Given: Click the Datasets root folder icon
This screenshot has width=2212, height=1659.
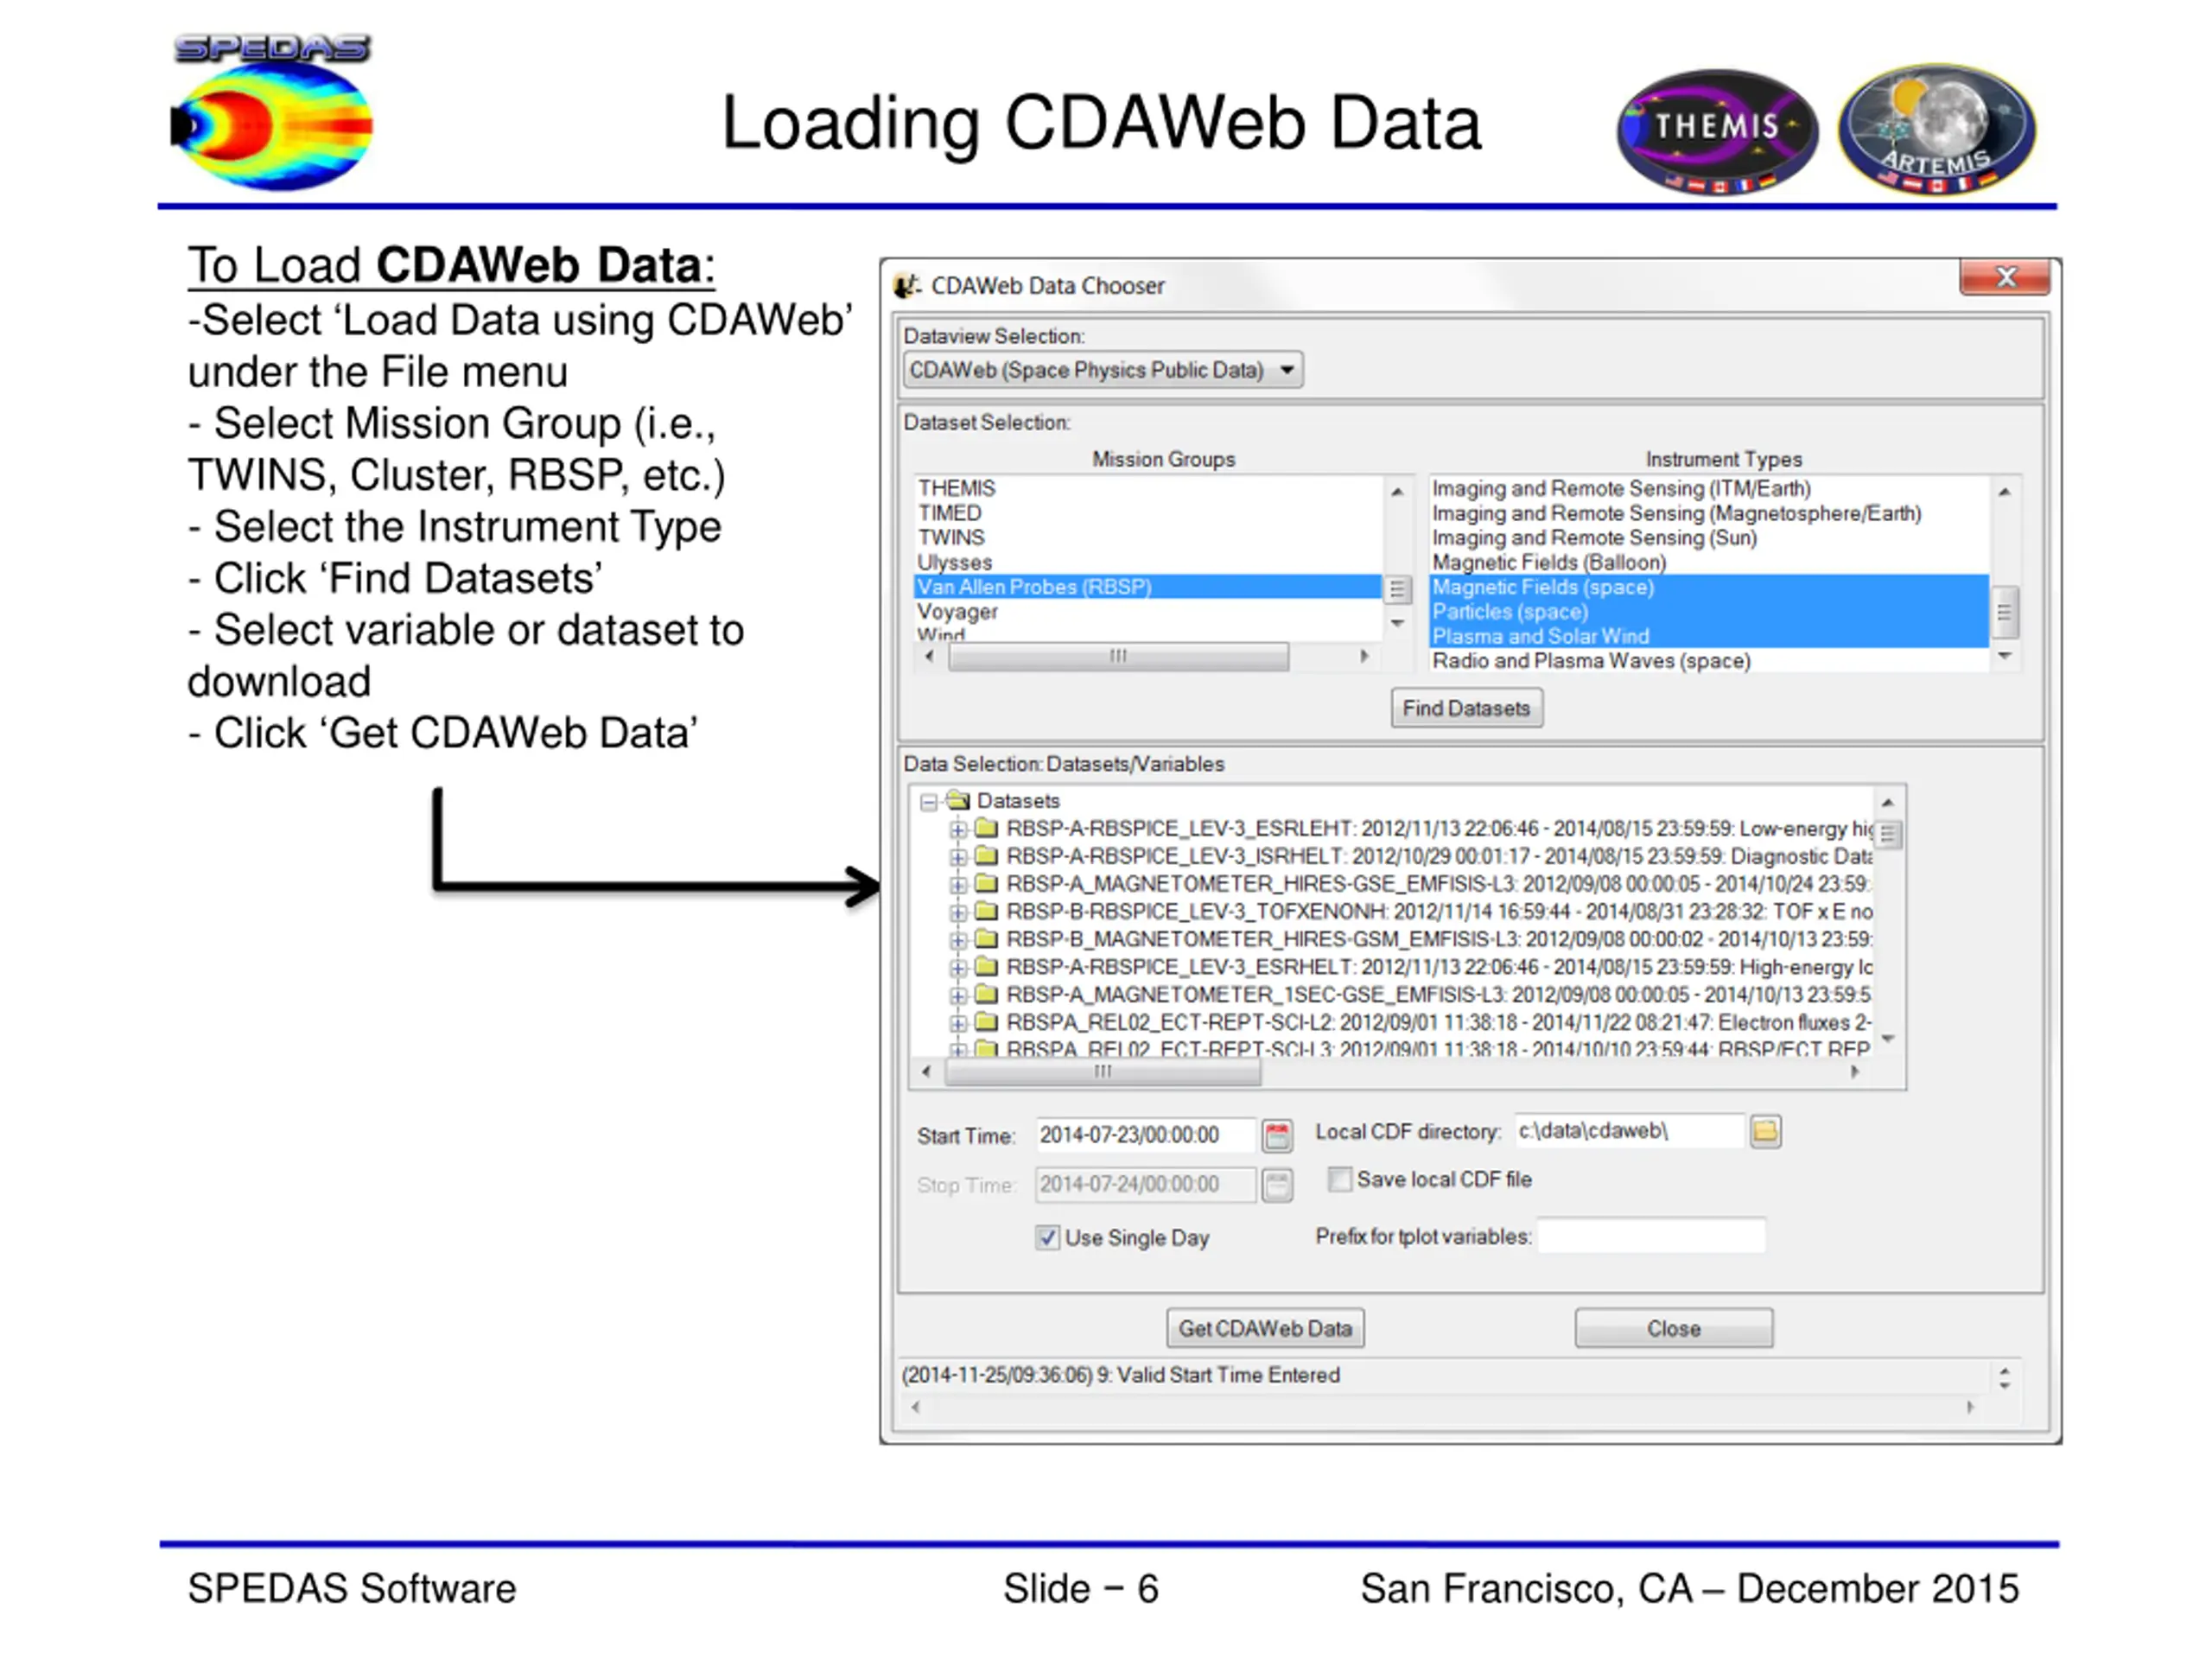Looking at the screenshot, I should pos(958,800).
